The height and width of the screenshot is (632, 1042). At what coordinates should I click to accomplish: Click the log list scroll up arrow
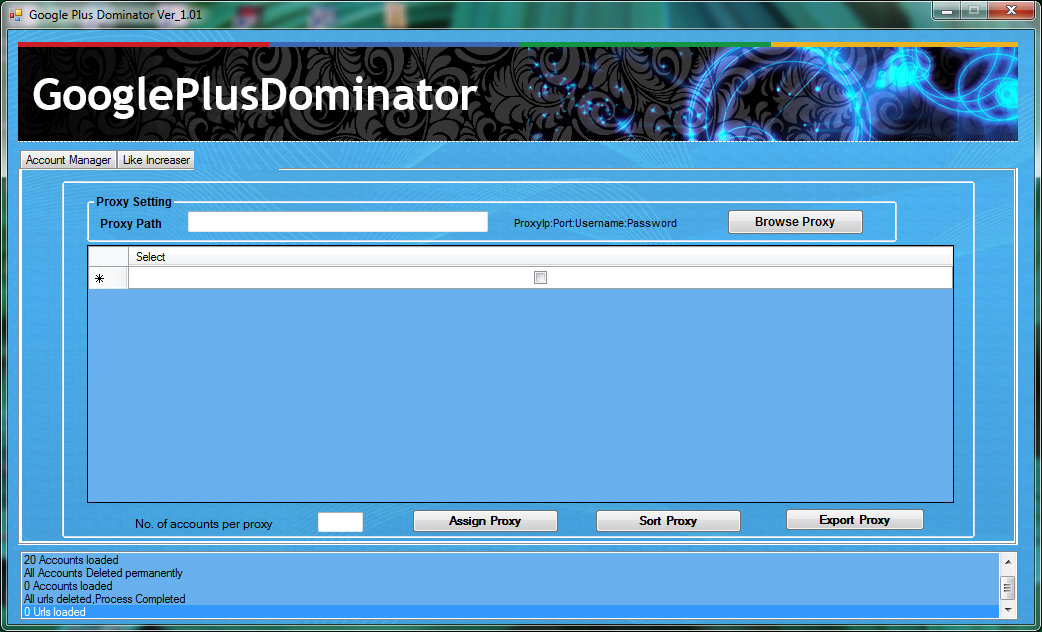[1007, 562]
